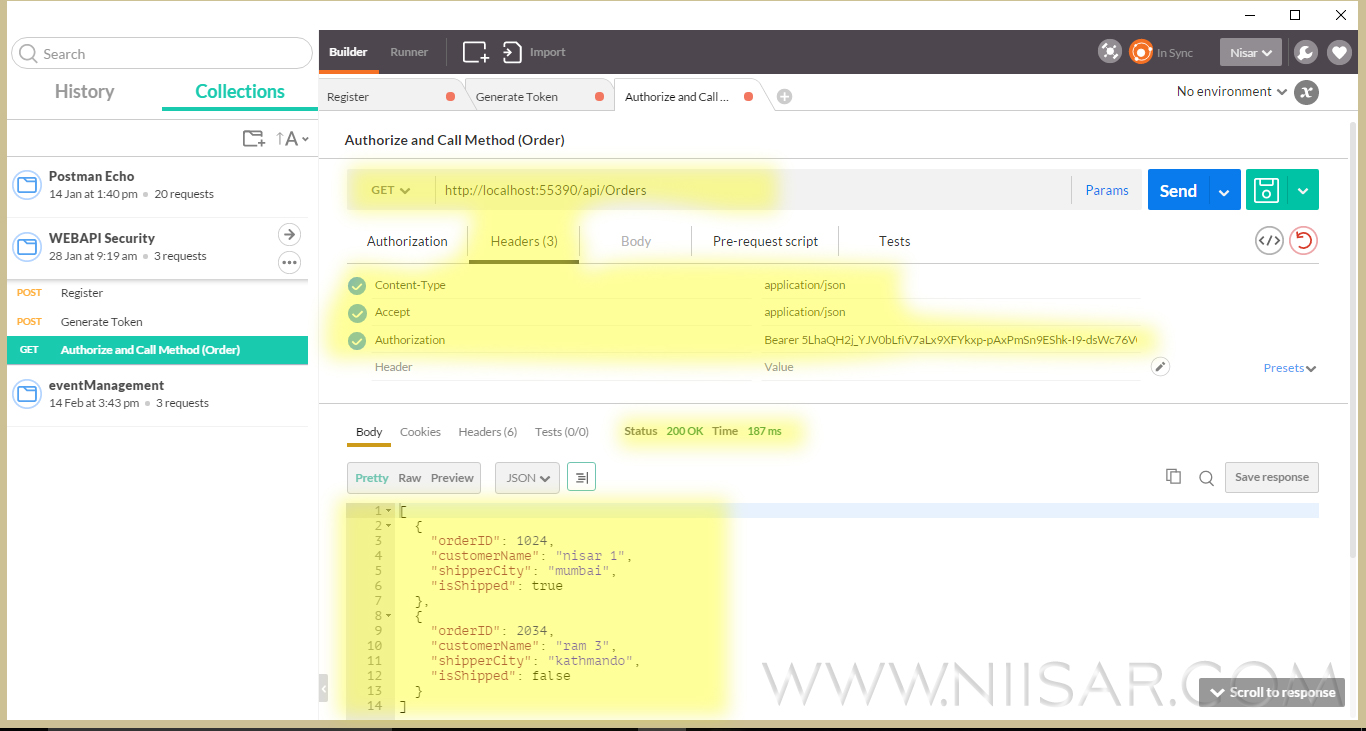Click the heart icon in header
This screenshot has height=731, width=1366.
(1339, 52)
